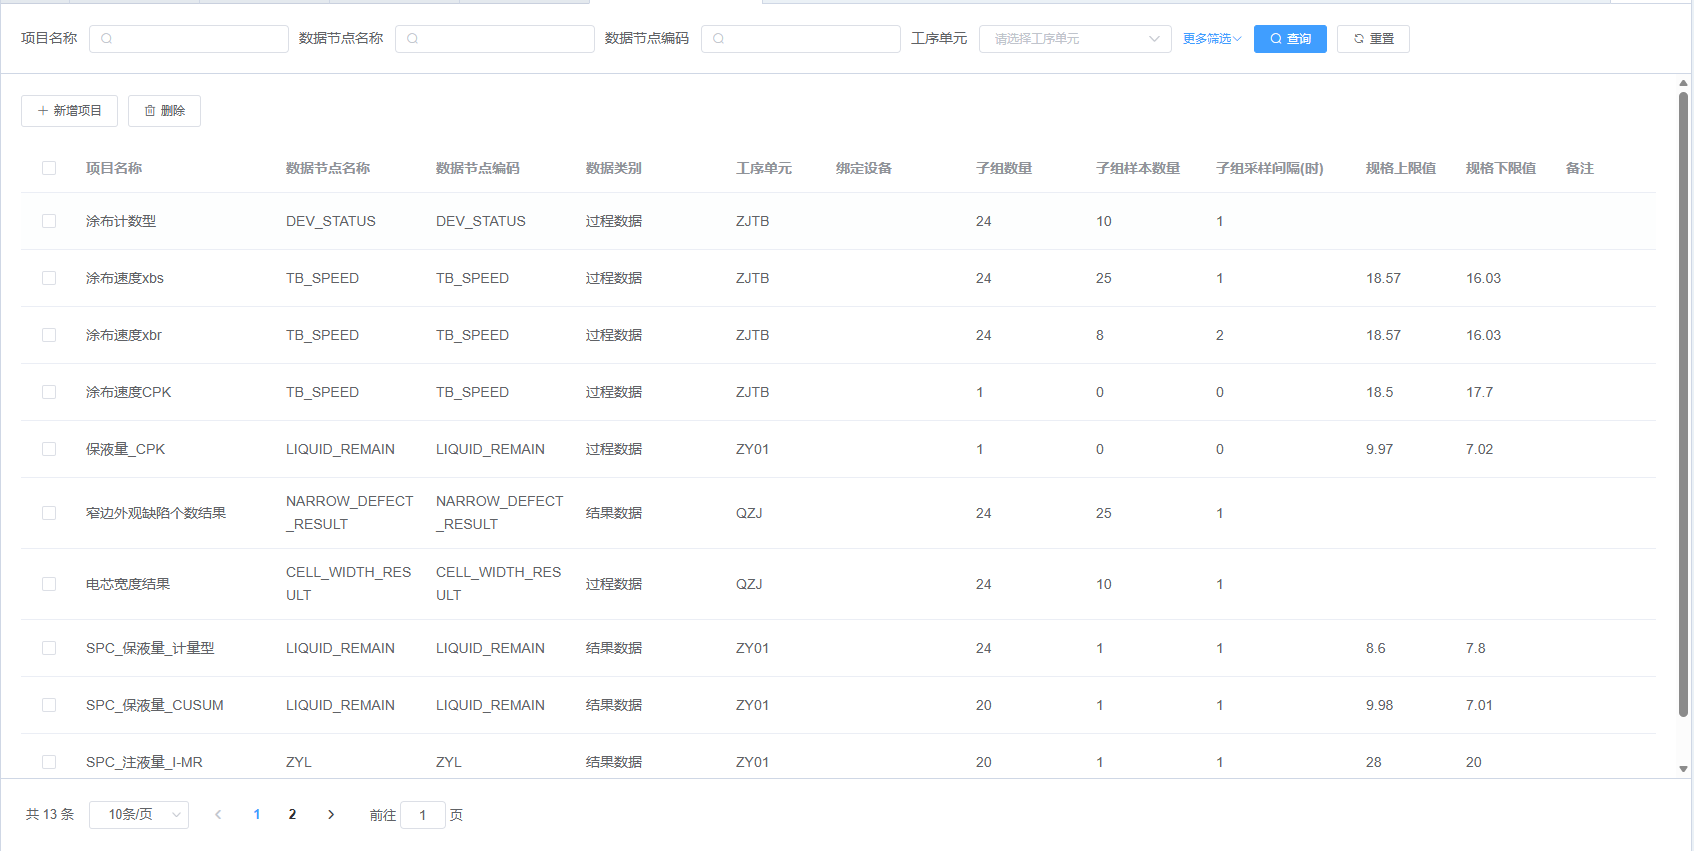
Task: Click 项目名称 column header
Action: click(114, 168)
